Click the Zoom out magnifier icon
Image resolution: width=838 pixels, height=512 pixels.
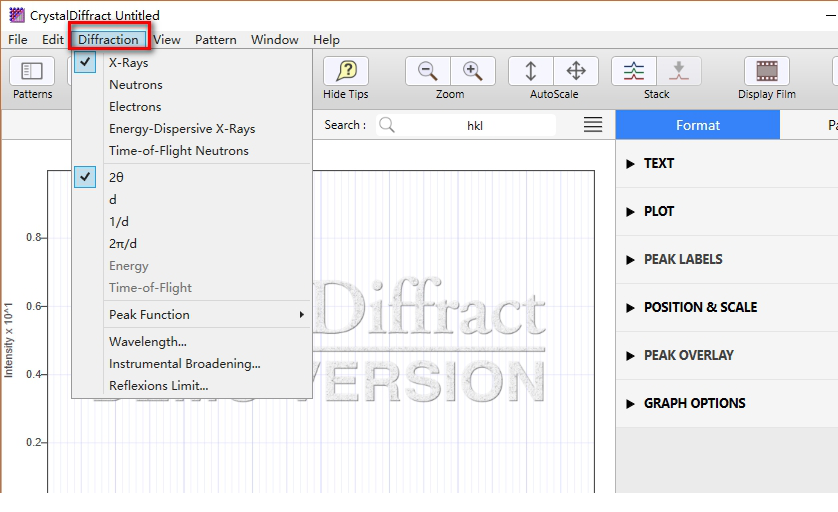click(428, 71)
